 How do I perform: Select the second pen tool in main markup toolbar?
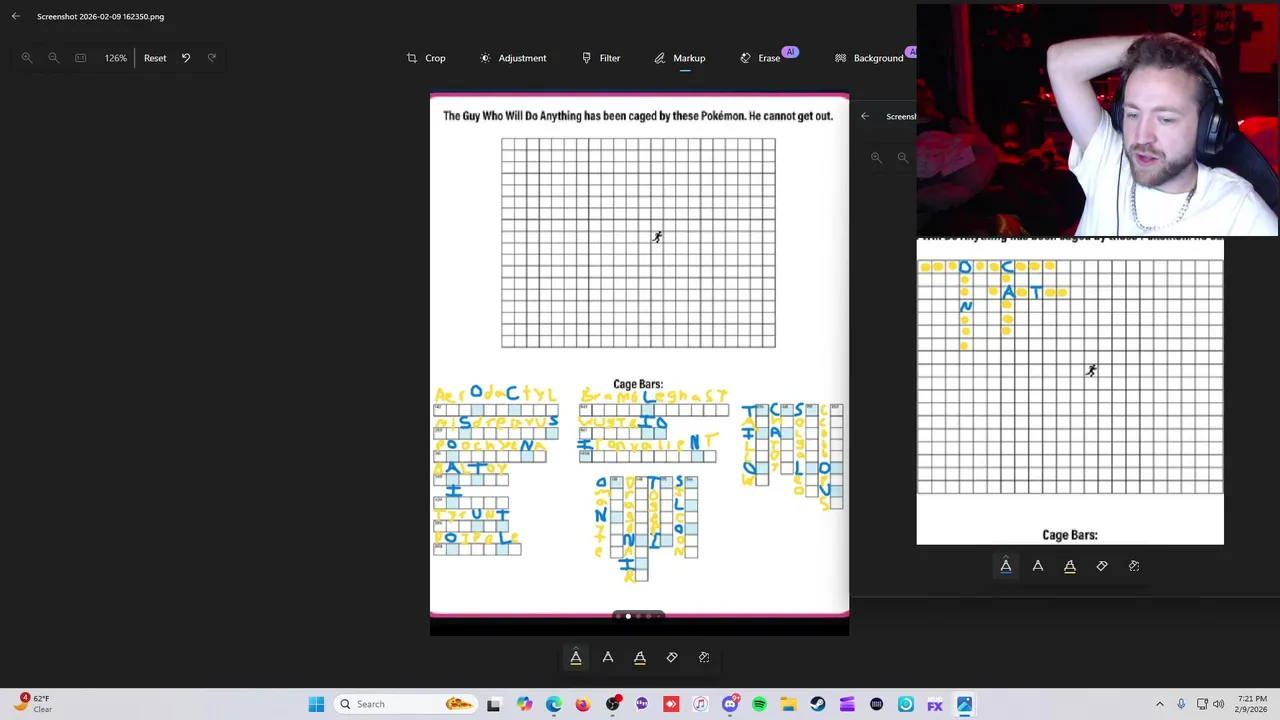point(608,657)
